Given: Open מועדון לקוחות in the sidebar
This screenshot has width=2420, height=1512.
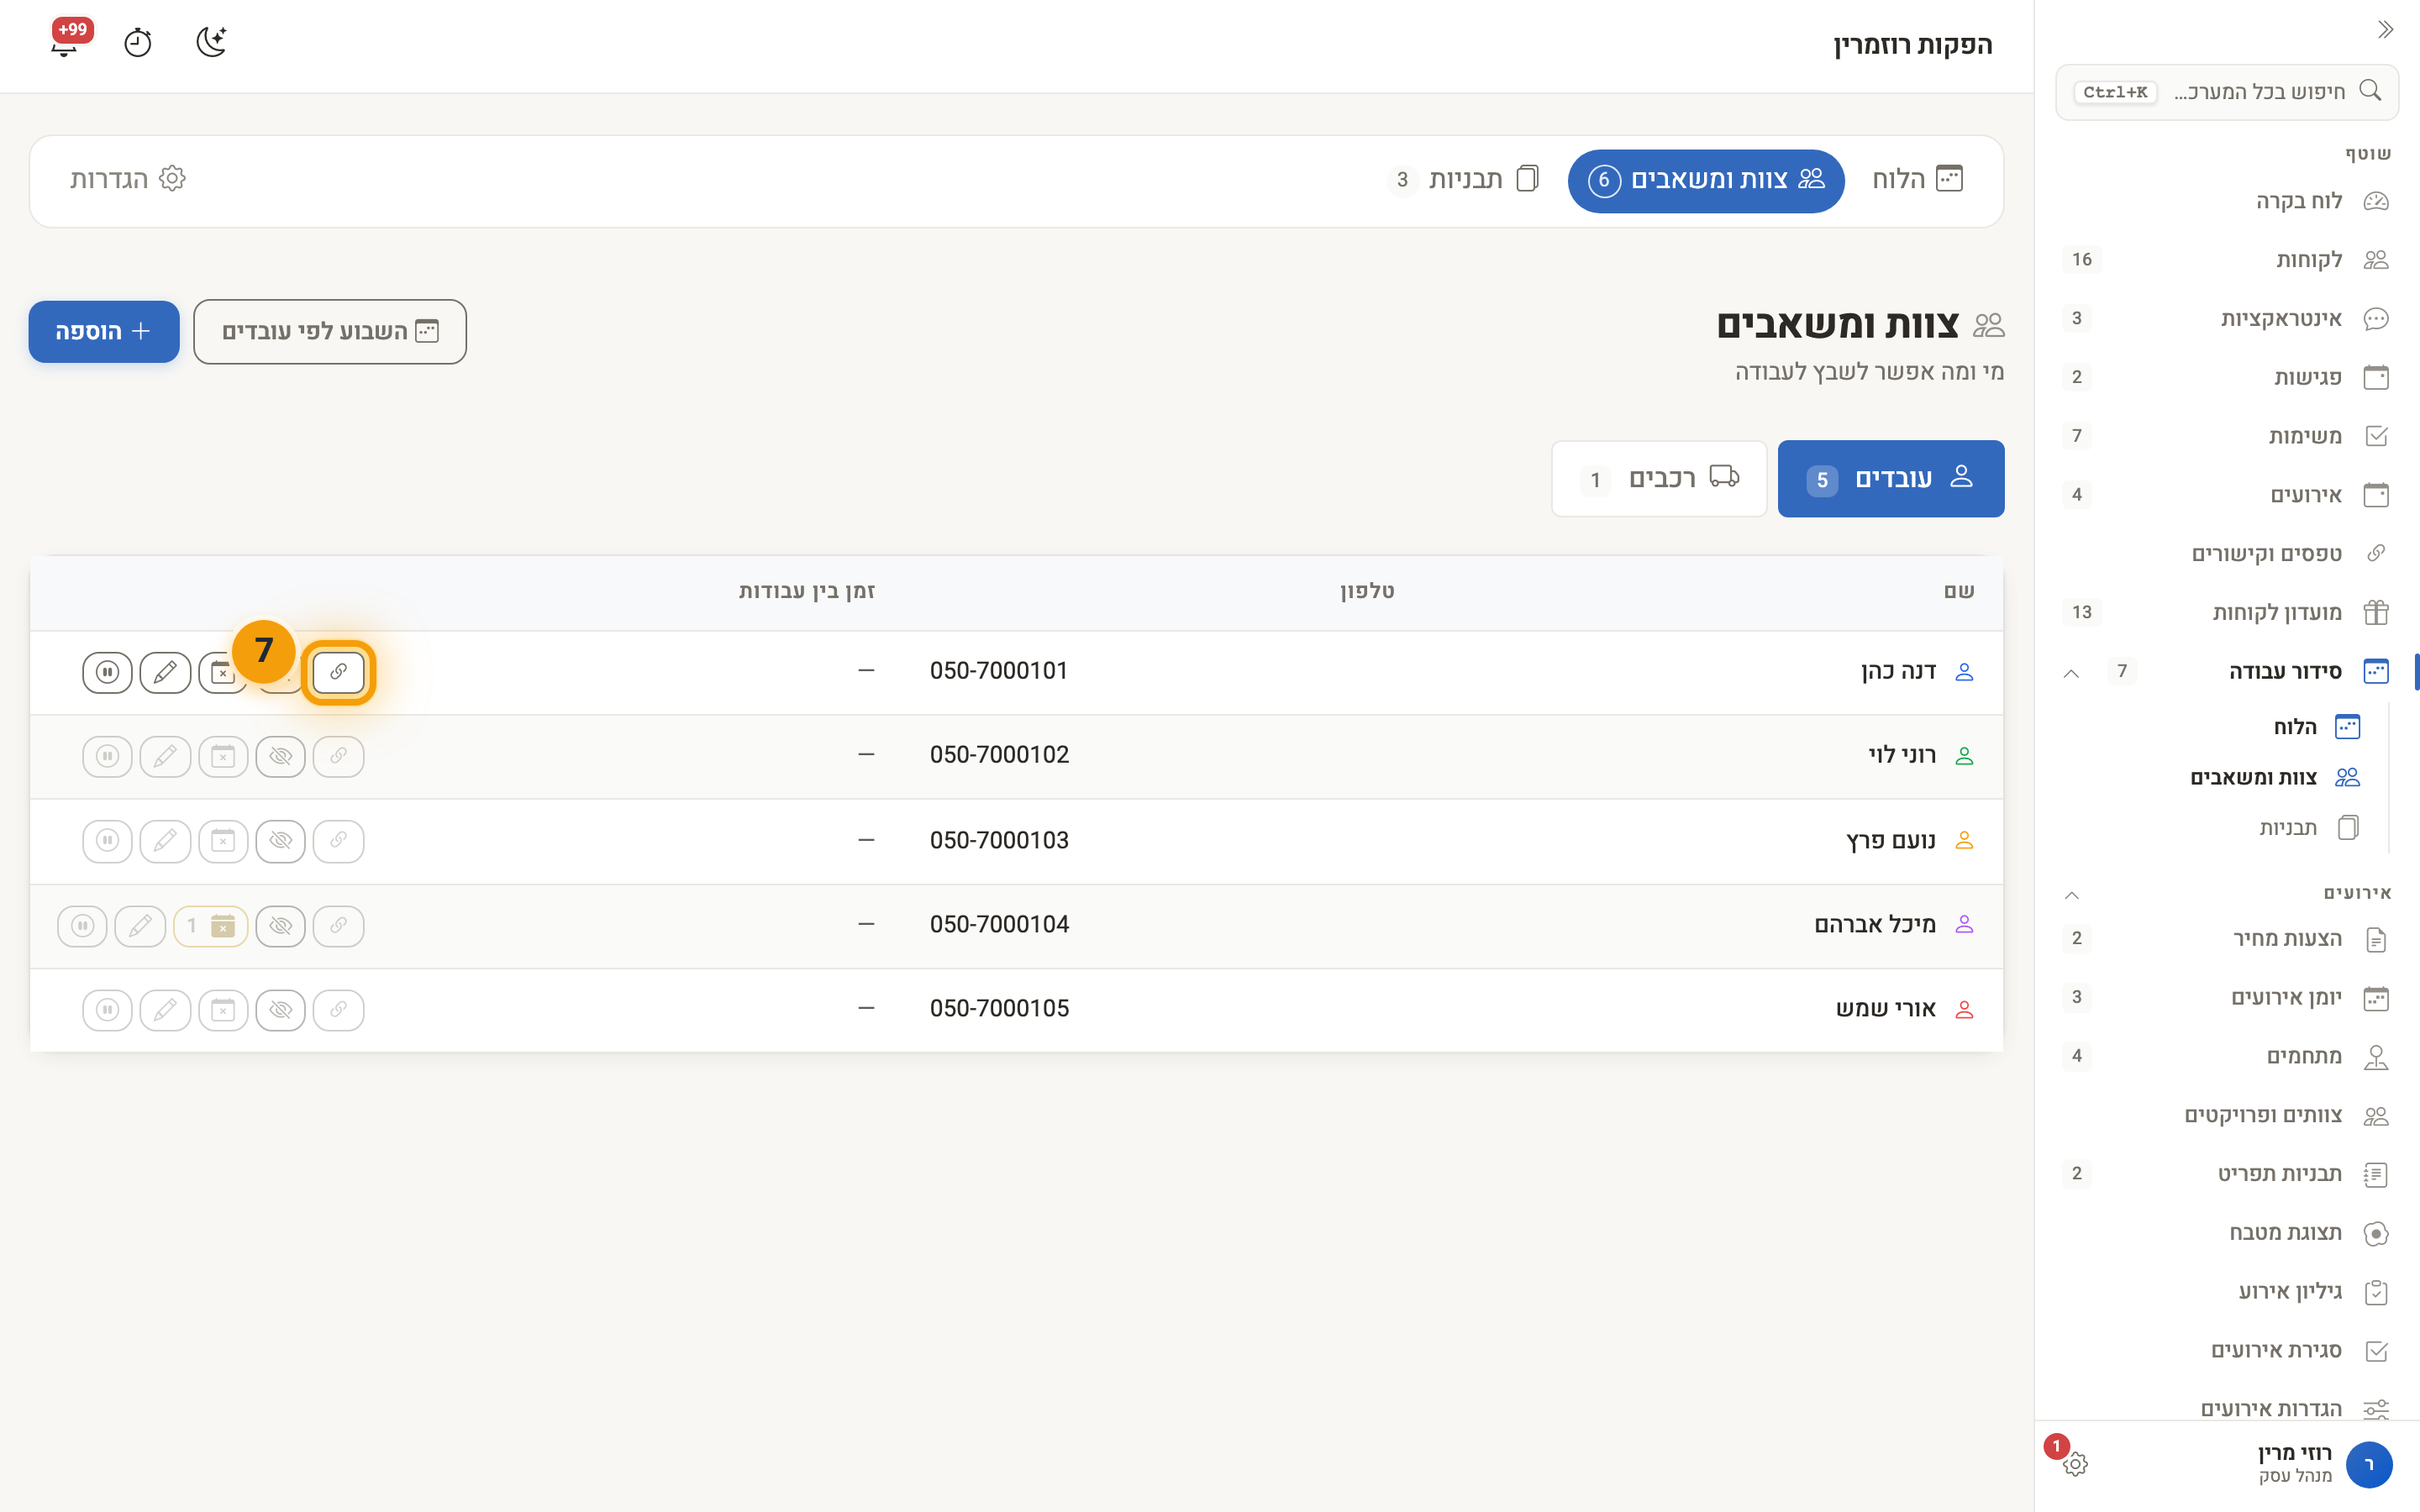Looking at the screenshot, I should coord(2226,612).
